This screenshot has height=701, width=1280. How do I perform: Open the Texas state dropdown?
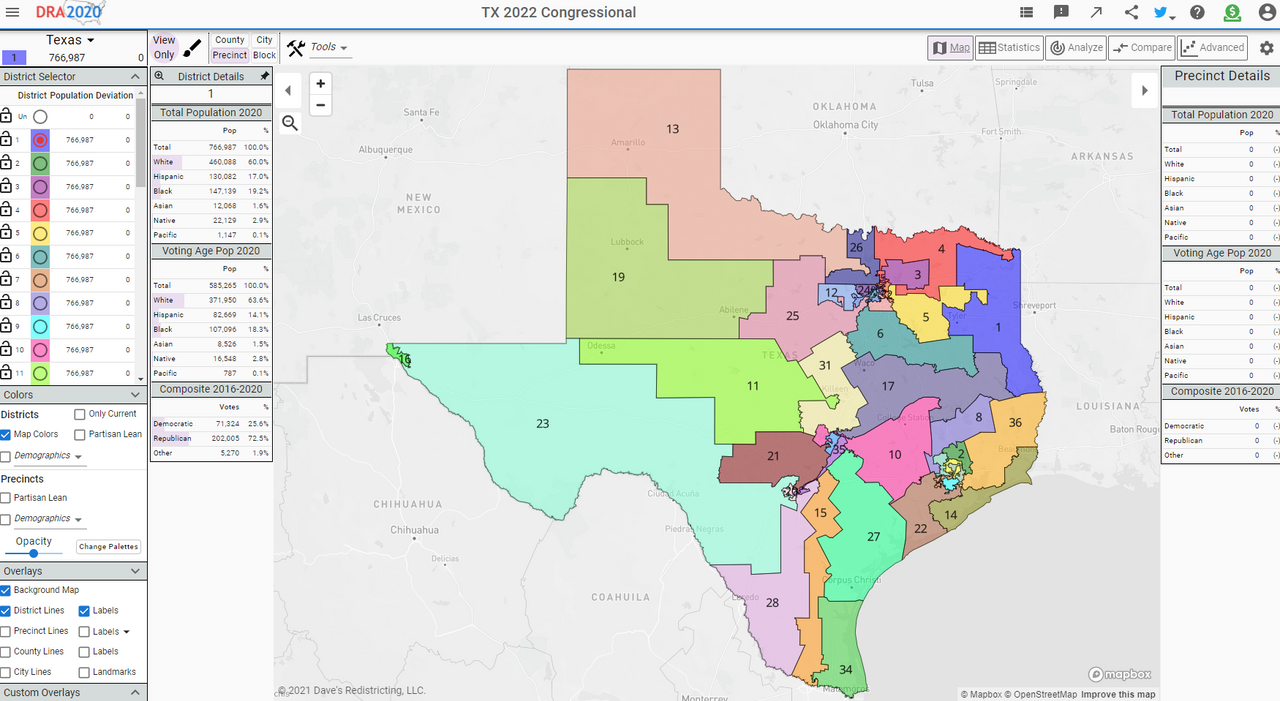click(68, 39)
